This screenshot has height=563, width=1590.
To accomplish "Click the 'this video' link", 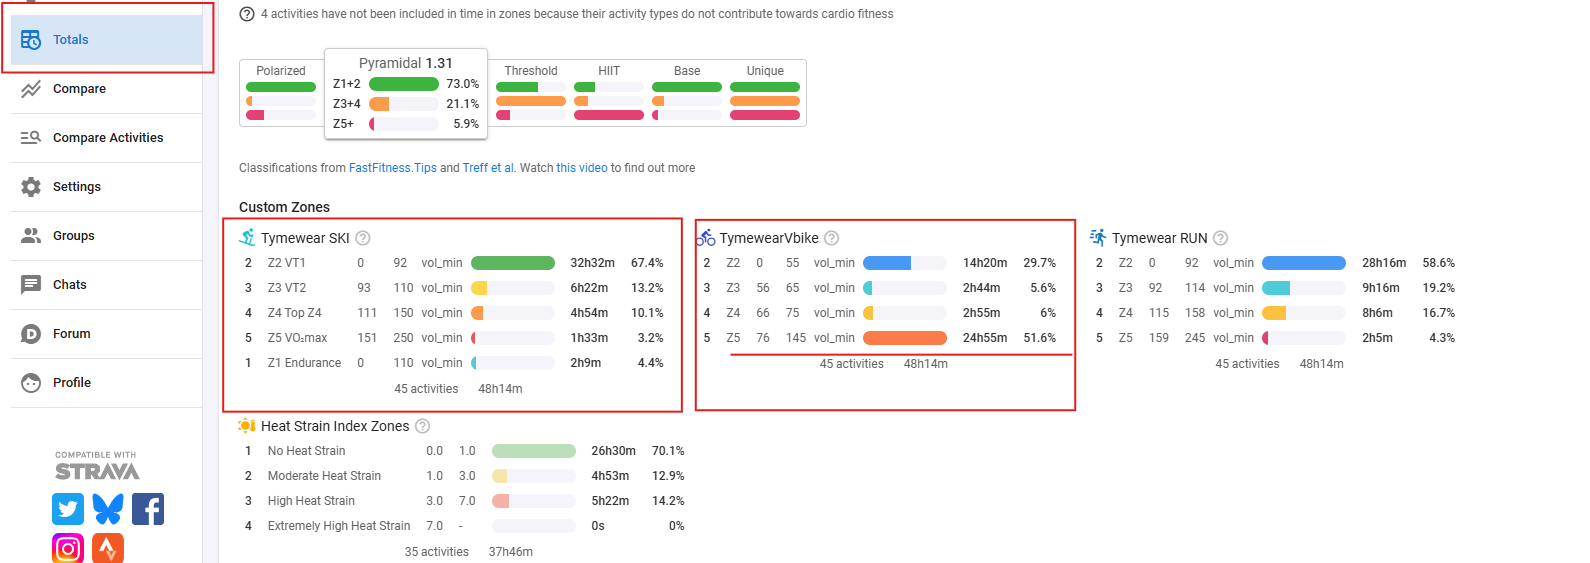I will coord(582,168).
